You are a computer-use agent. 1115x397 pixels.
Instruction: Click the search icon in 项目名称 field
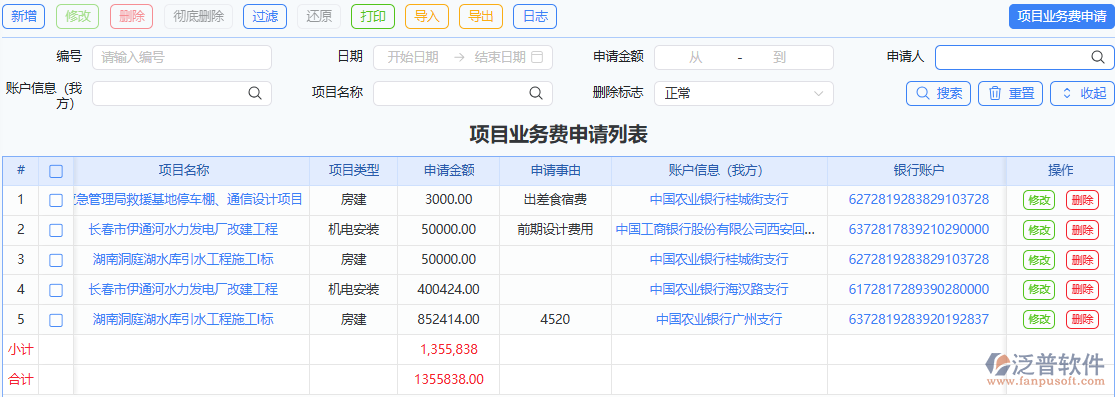[x=535, y=92]
